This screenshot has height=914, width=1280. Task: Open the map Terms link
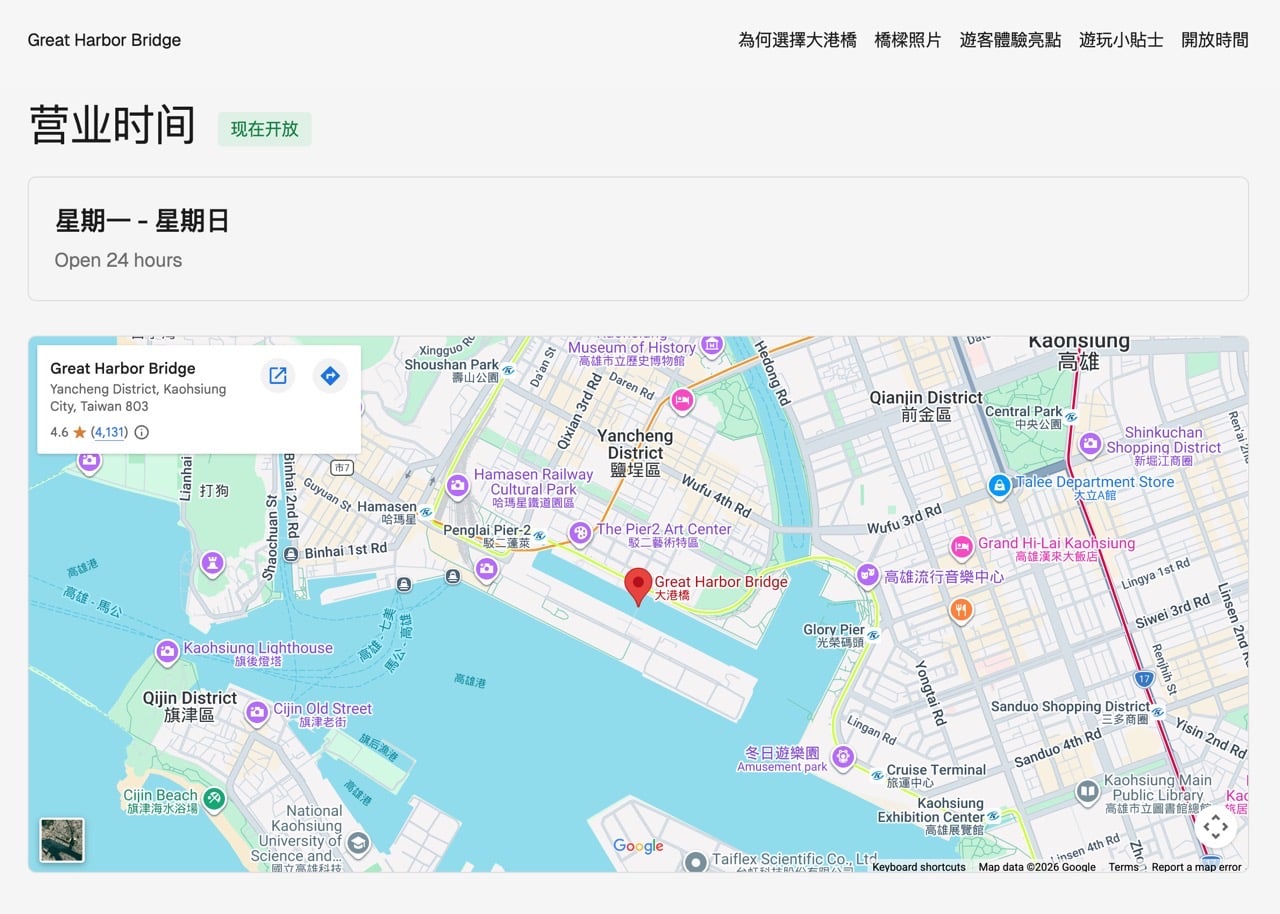pyautogui.click(x=1123, y=867)
